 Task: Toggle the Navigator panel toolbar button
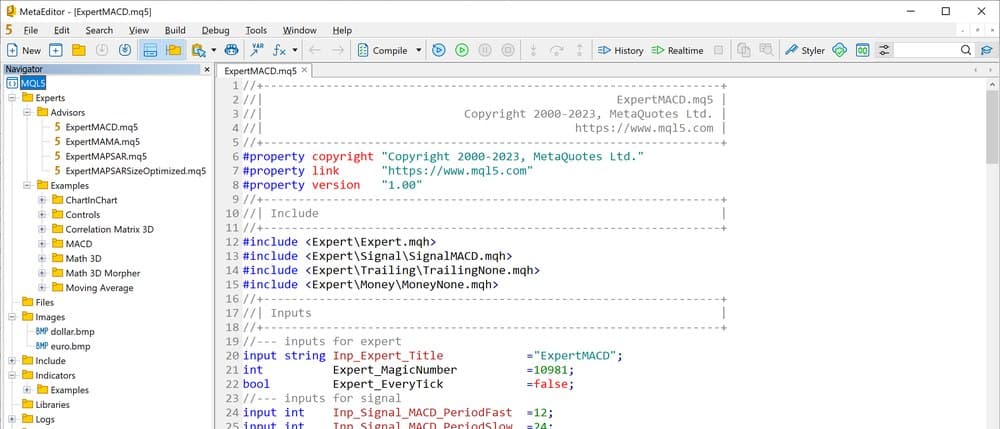coord(173,50)
